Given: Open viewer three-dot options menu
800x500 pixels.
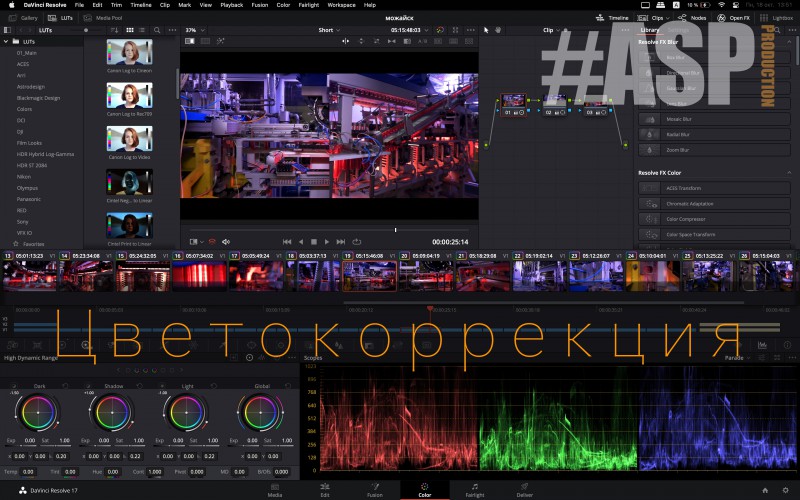Looking at the screenshot, I should pos(470,30).
